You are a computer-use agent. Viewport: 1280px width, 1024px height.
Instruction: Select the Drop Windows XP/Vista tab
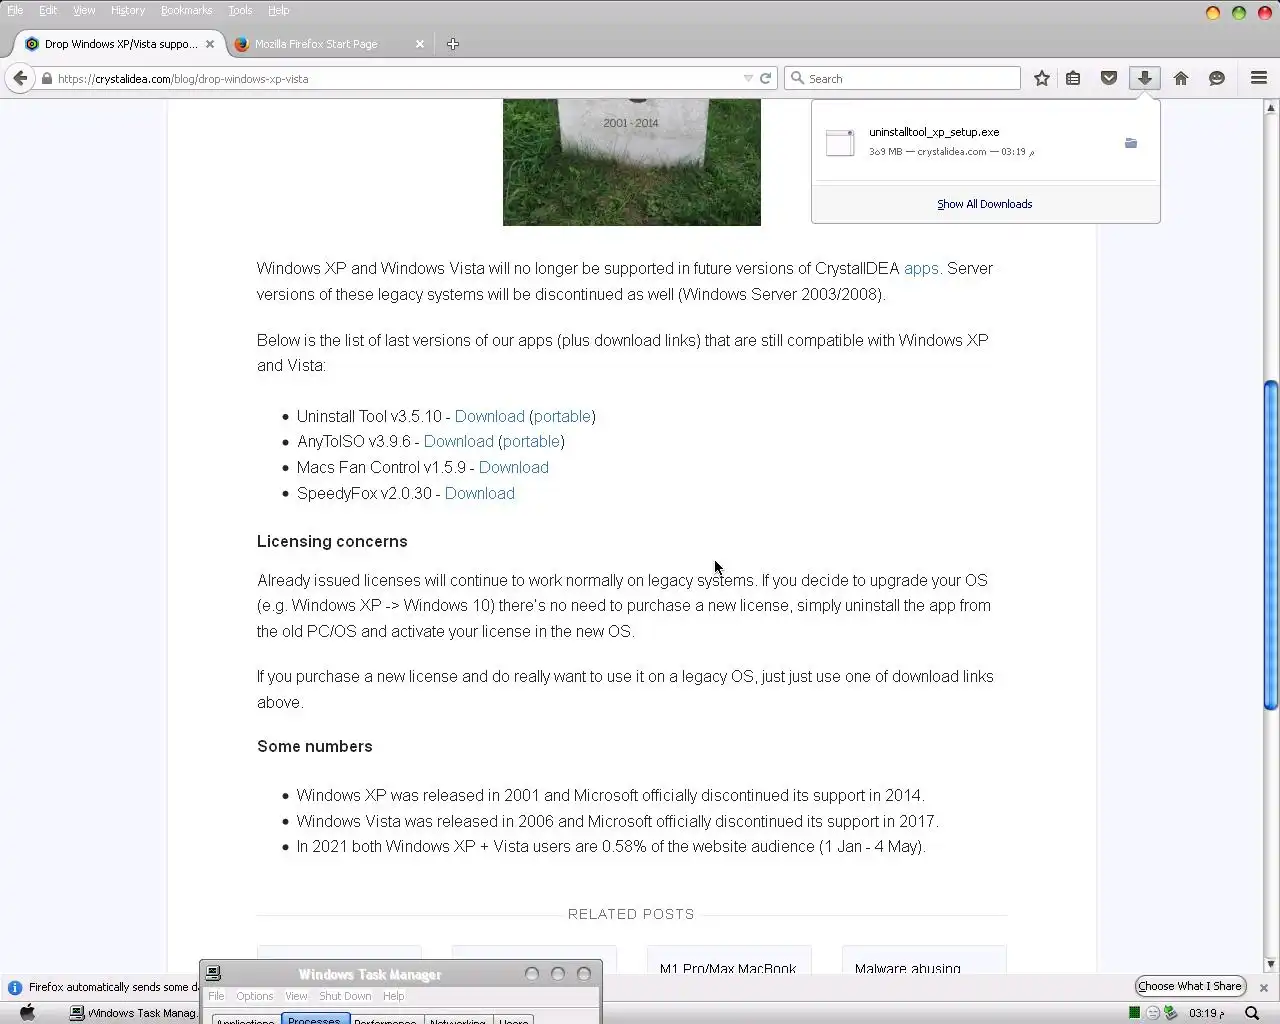click(120, 44)
